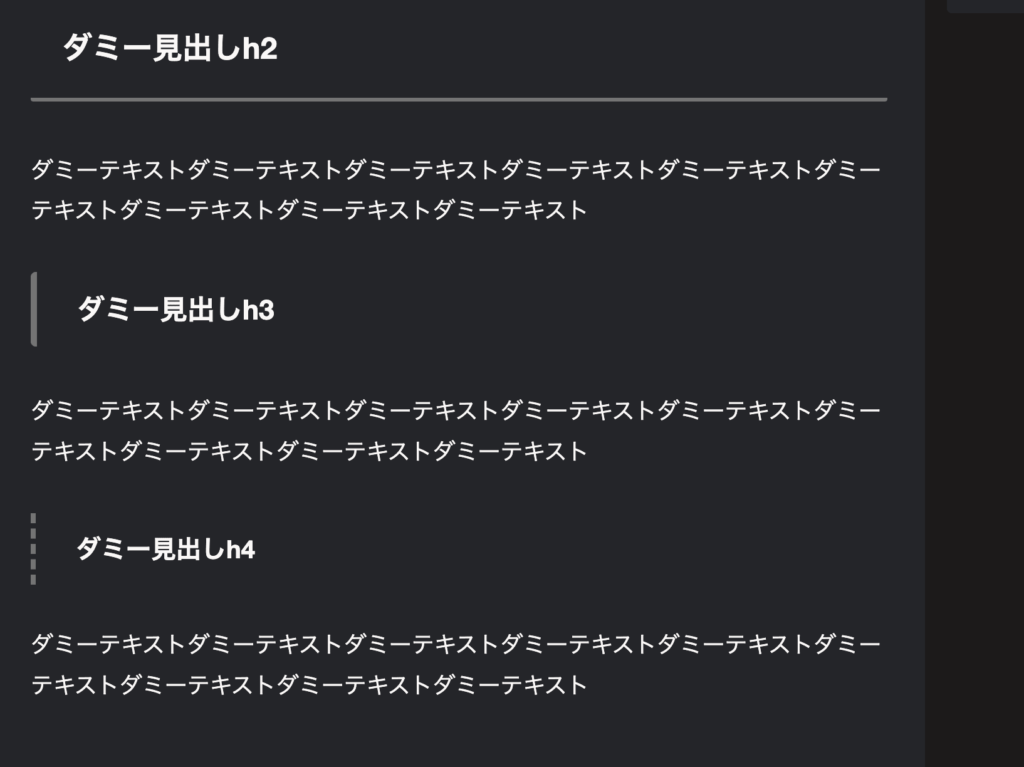Click the rounded card at the sidebar top
This screenshot has width=1024, height=767.
click(985, 6)
